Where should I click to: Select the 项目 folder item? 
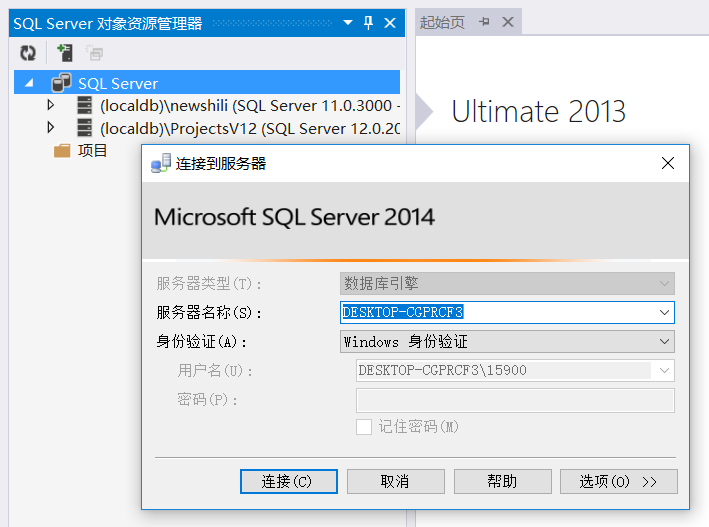point(92,150)
